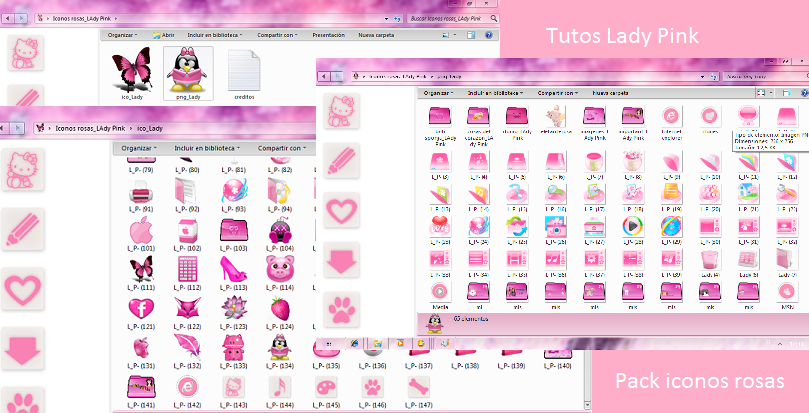Image resolution: width=809 pixels, height=413 pixels.
Task: Open address bar history dropdown in top window
Action: (386, 19)
